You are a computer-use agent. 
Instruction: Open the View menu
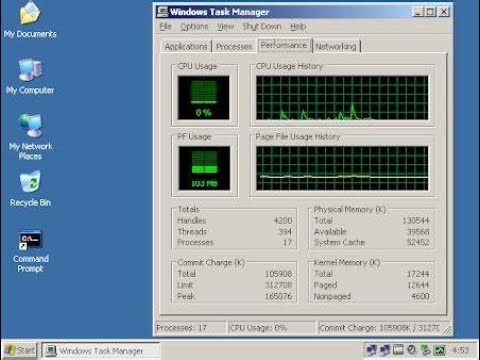(225, 26)
